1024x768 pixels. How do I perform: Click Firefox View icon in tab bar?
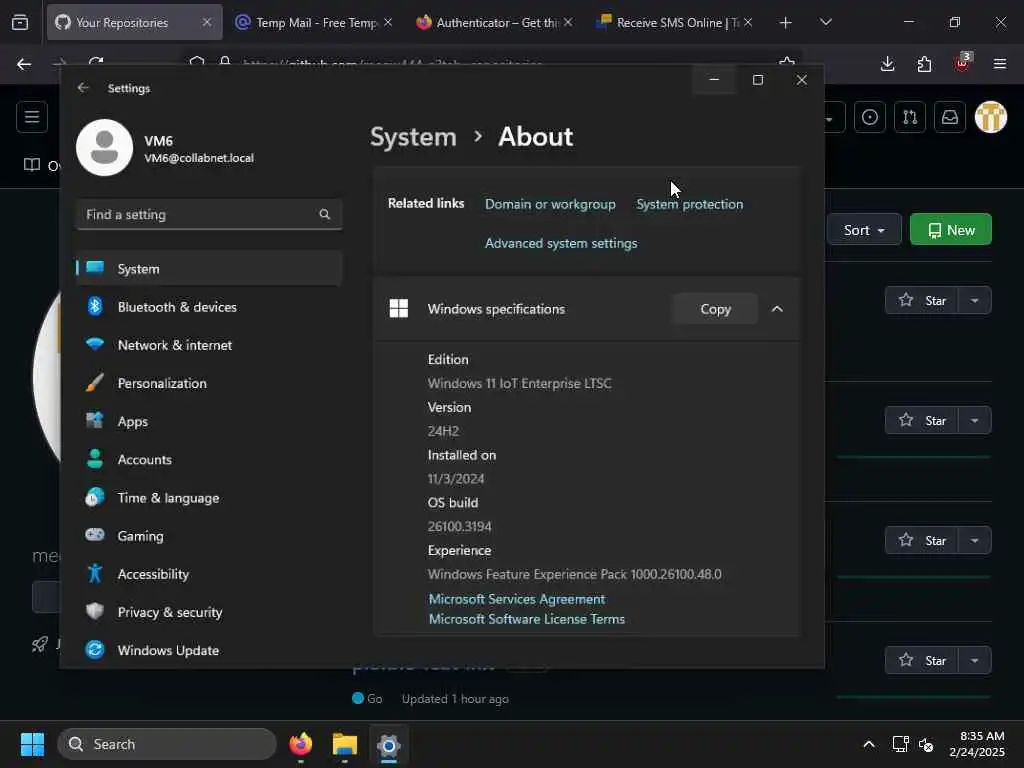[20, 22]
